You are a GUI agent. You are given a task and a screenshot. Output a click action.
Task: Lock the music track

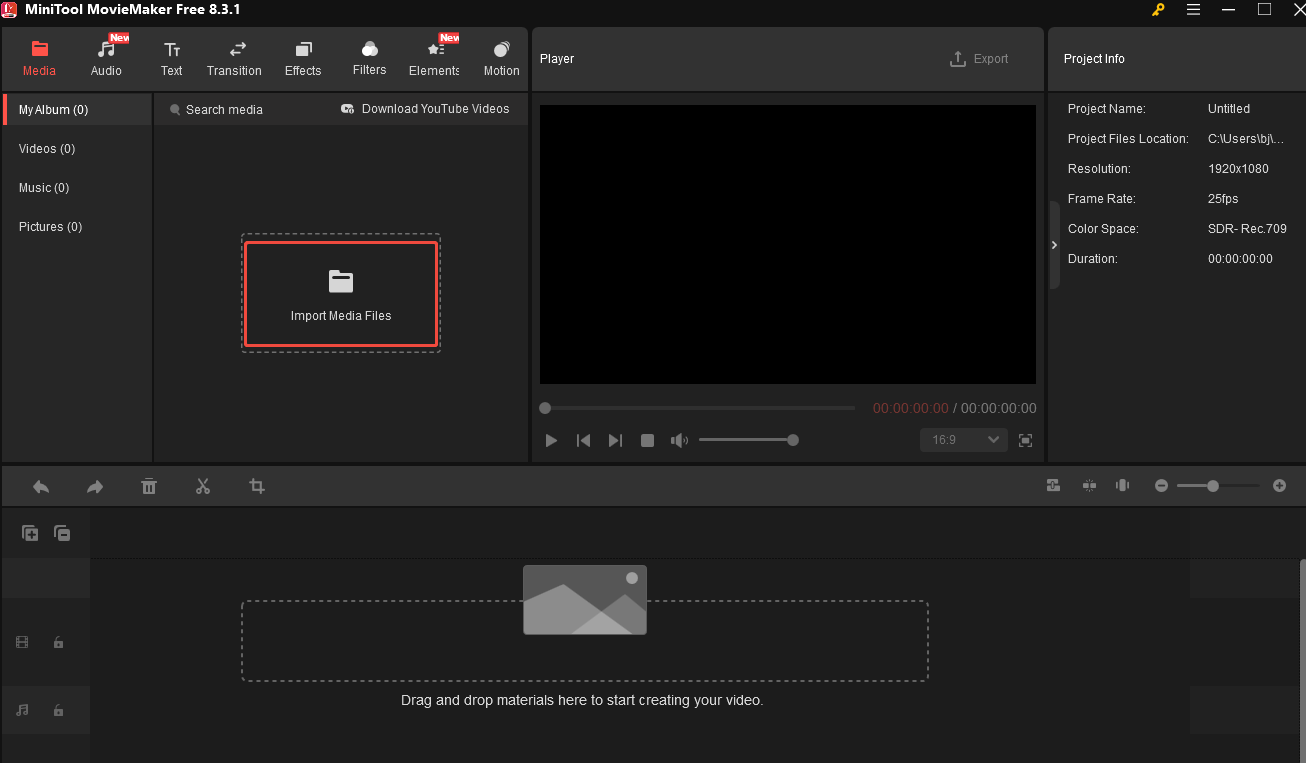click(58, 710)
